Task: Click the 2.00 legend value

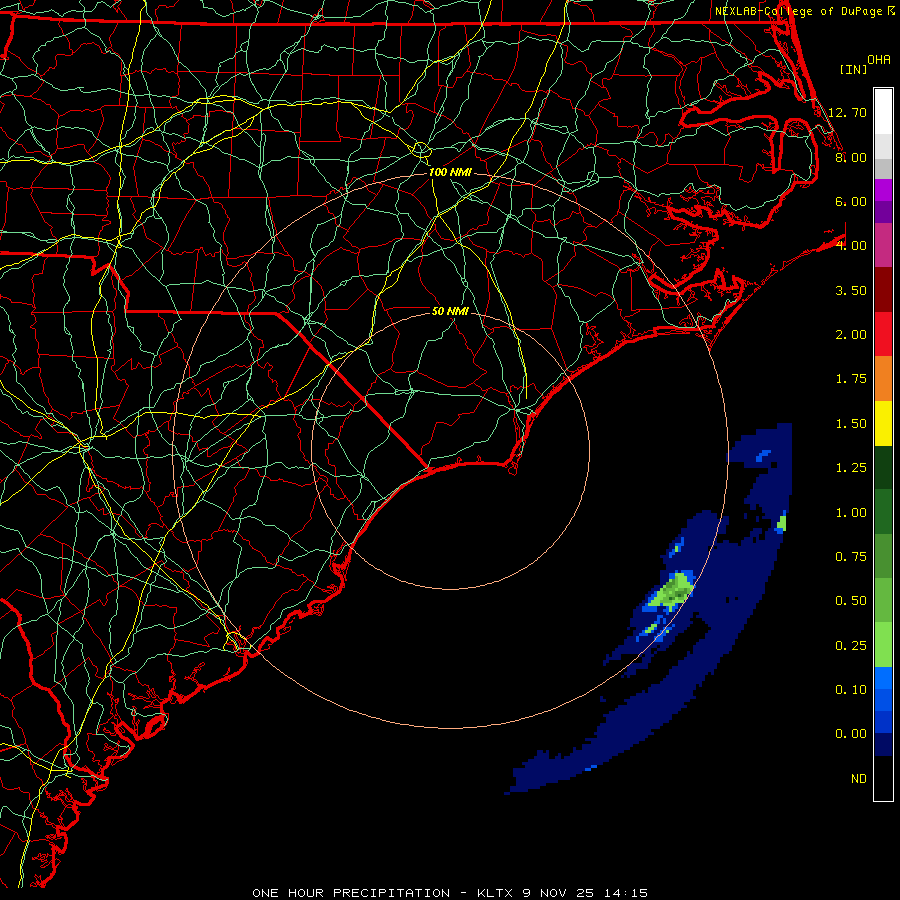Action: [x=851, y=335]
